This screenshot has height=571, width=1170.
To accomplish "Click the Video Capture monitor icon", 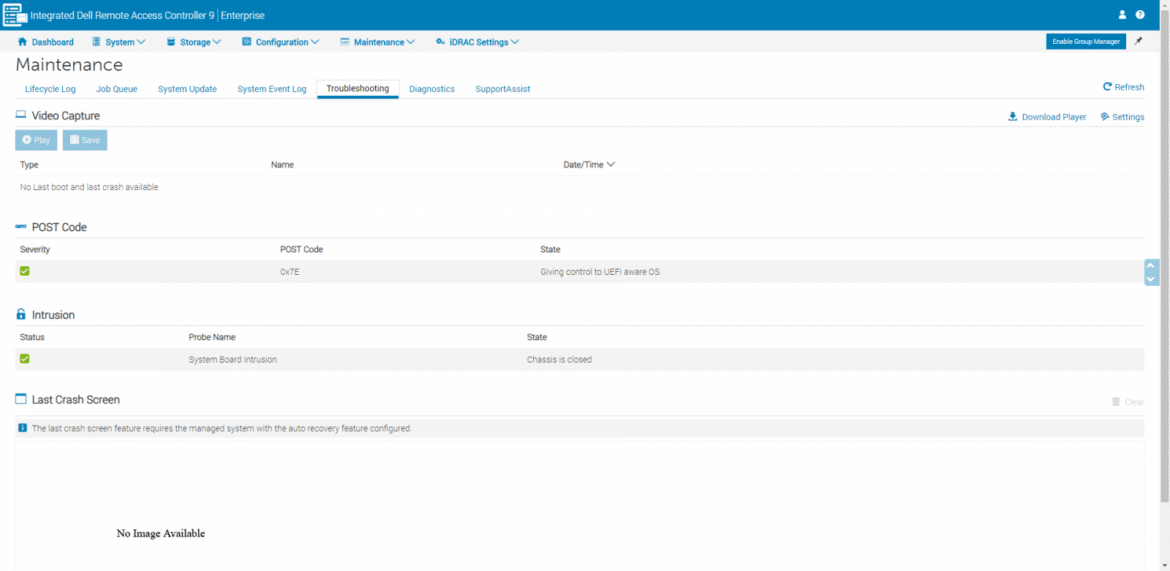I will (21, 115).
